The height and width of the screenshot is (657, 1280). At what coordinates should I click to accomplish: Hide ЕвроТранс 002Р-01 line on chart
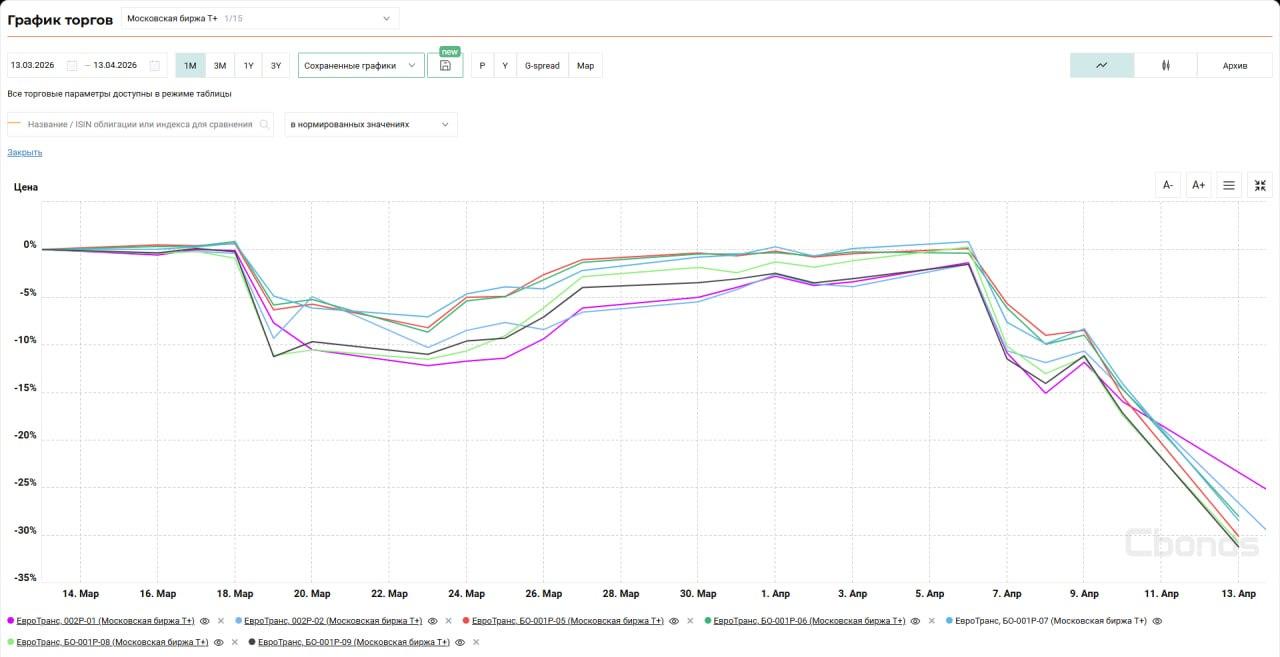(205, 621)
